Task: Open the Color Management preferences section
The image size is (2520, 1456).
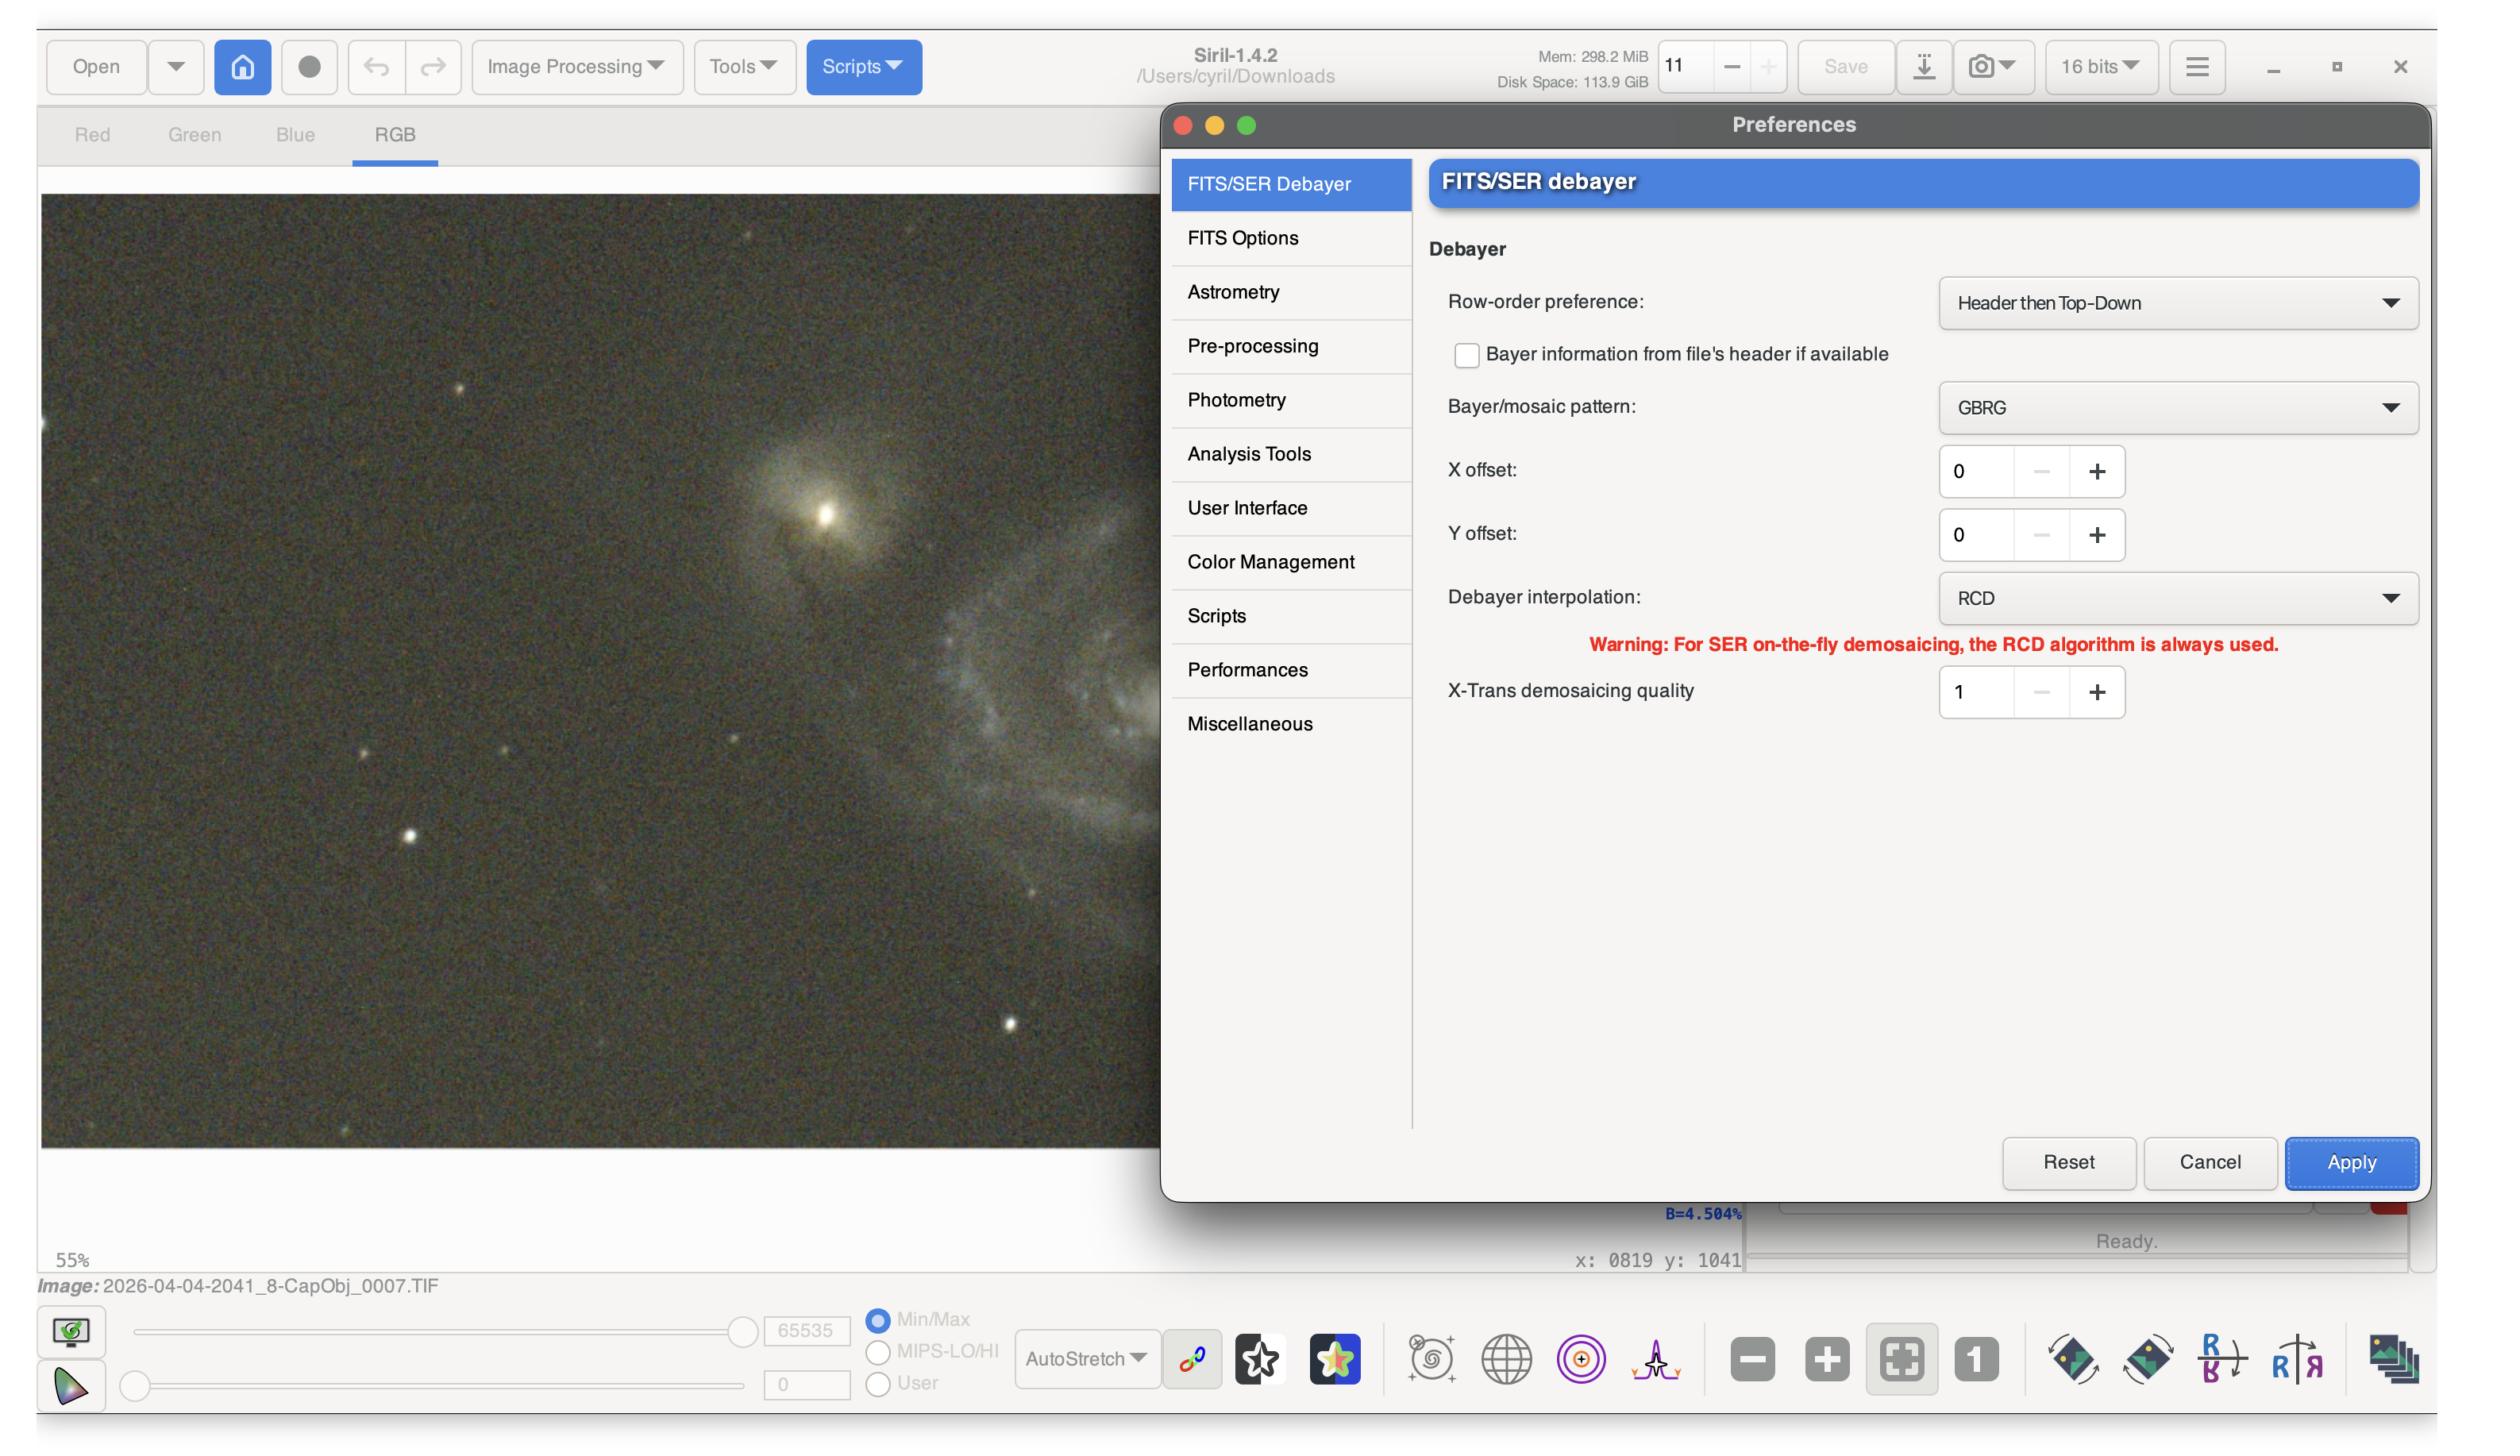Action: point(1270,562)
